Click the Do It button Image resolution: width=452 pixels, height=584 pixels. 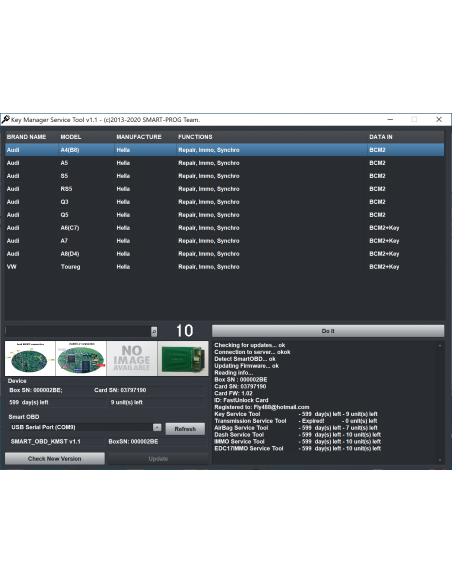tap(328, 331)
